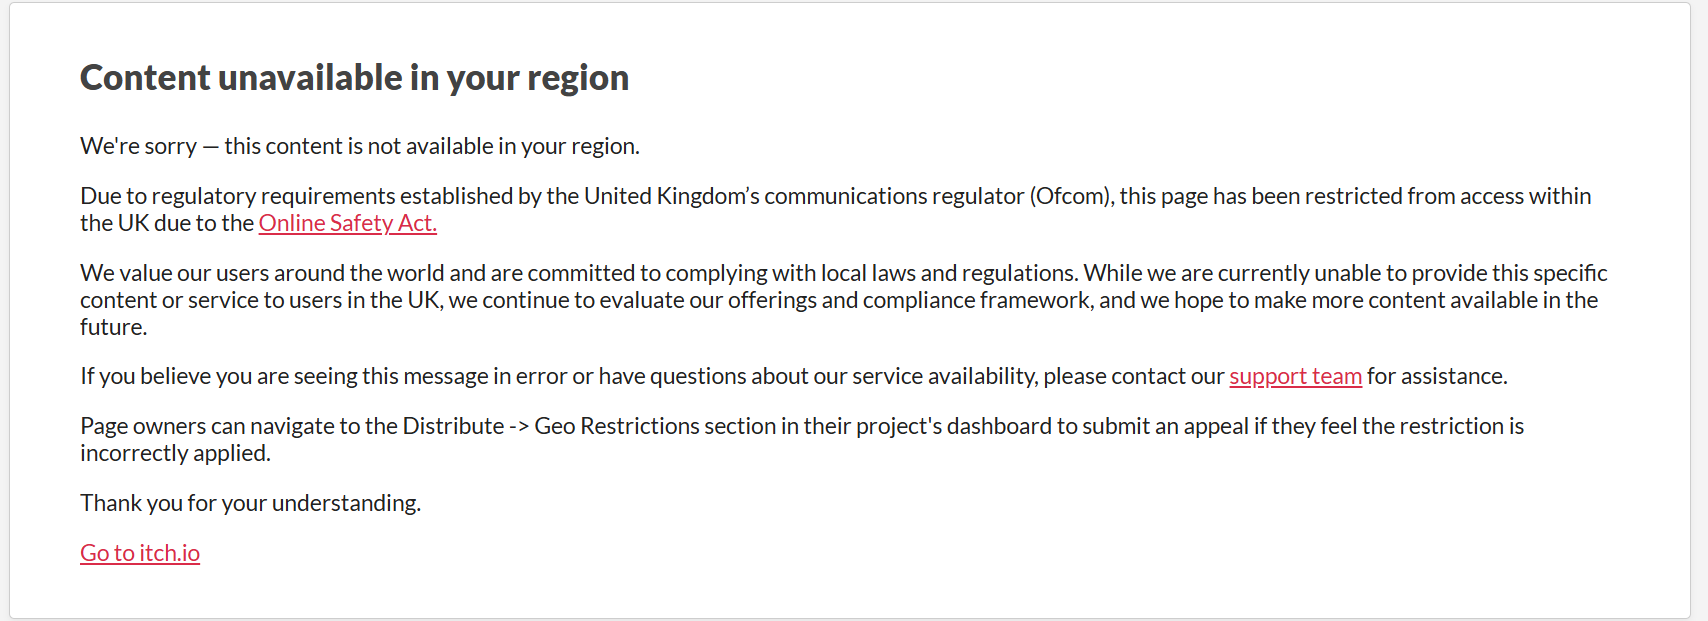
Task: Click the word '(Ofcom)' in the text
Action: point(1071,196)
